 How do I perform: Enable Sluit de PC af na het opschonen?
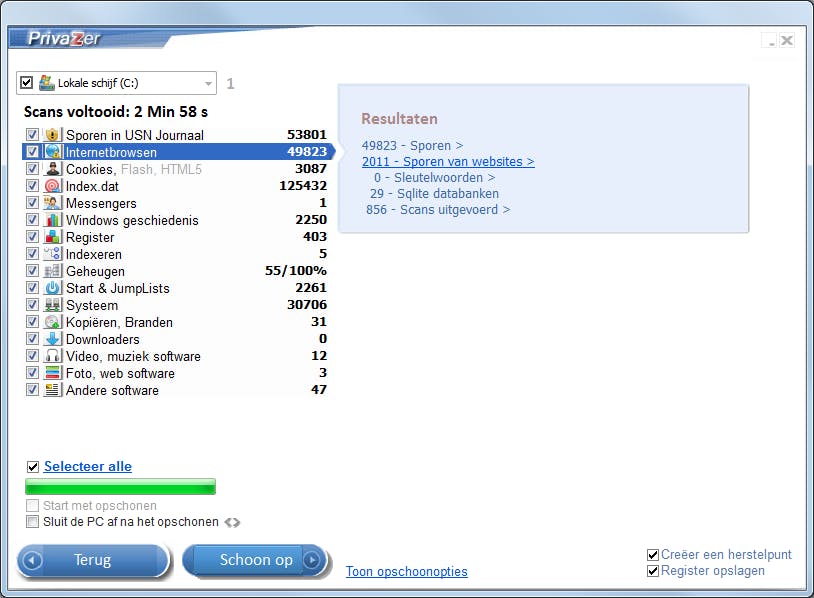[32, 522]
